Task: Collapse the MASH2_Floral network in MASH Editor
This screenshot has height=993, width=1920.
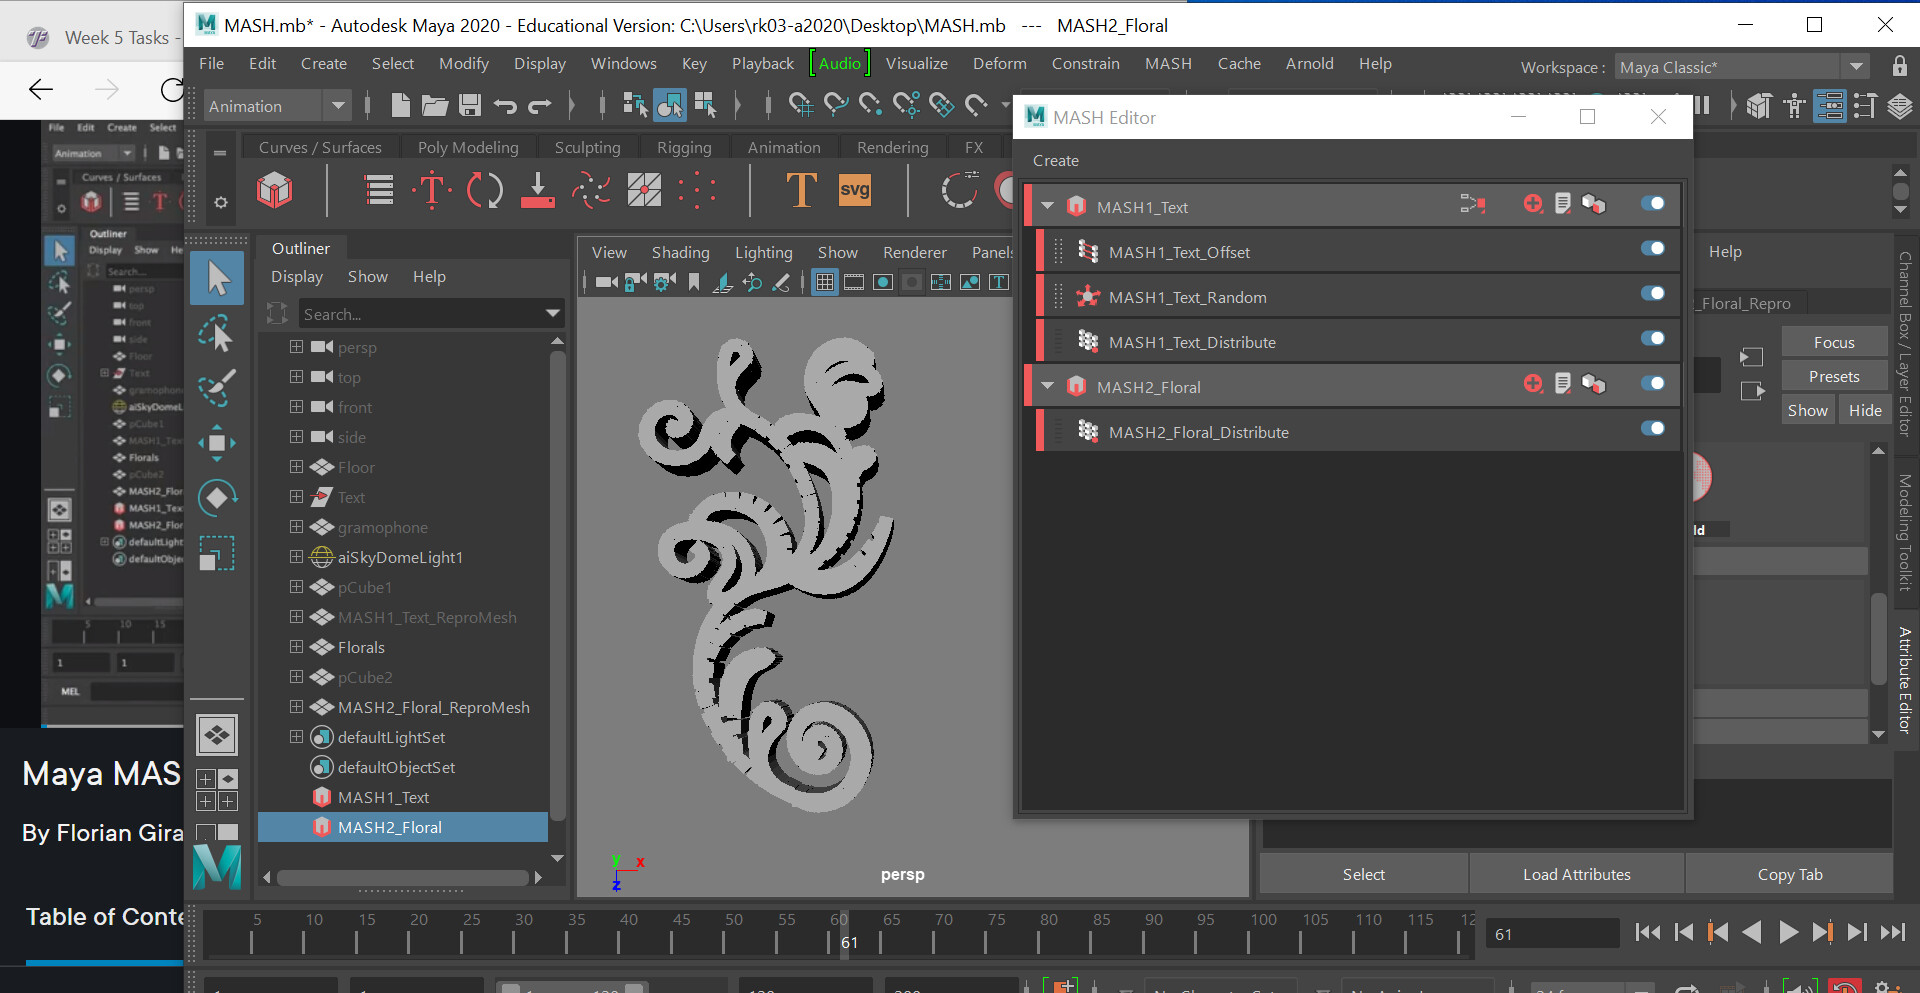Action: coord(1048,386)
